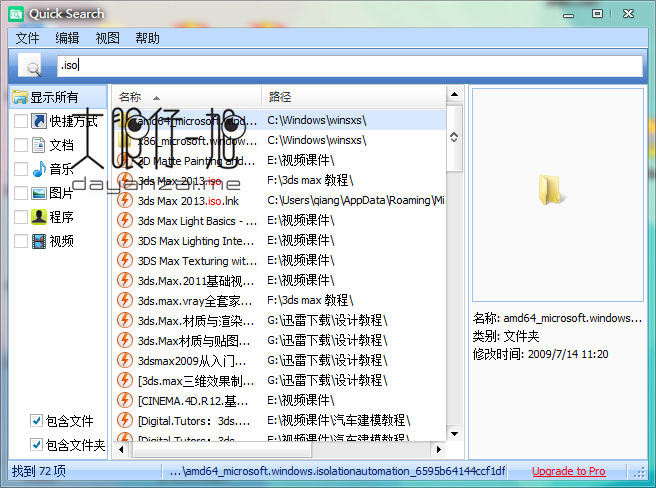Tick the 视频 filter checkbox

tap(21, 241)
